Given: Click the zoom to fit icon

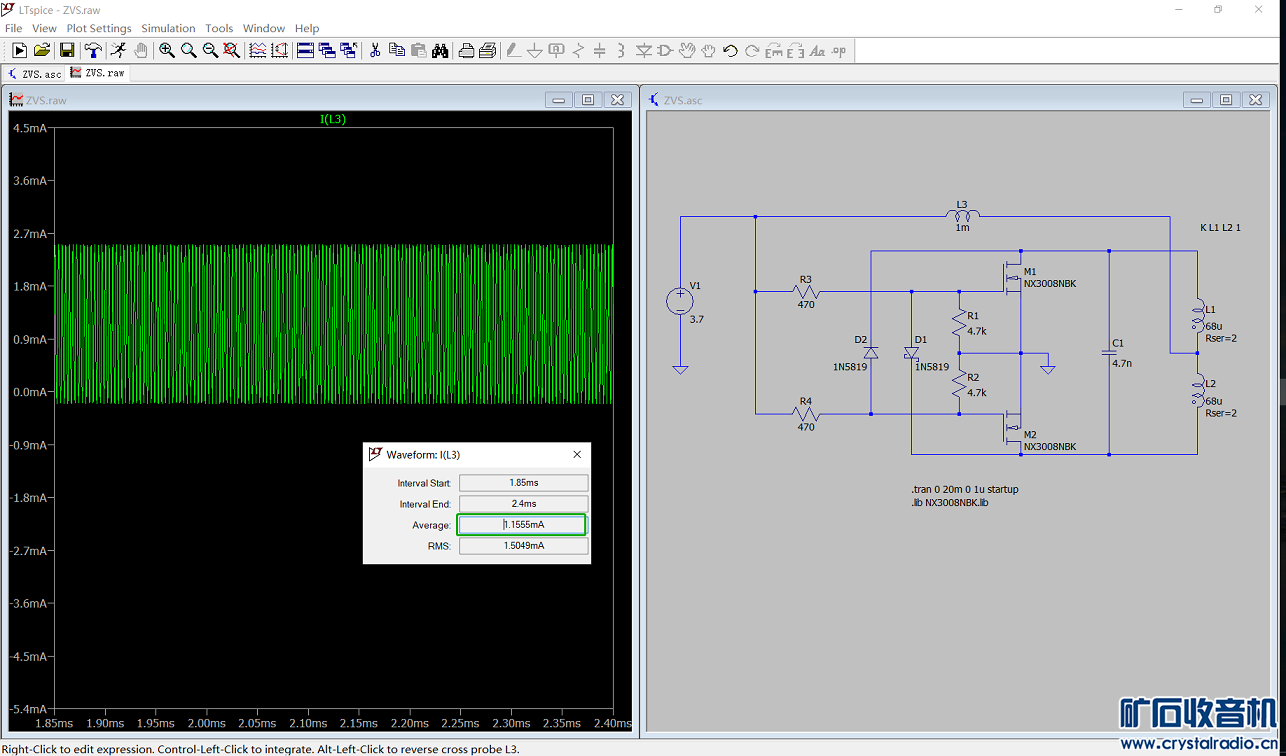Looking at the screenshot, I should point(231,50).
